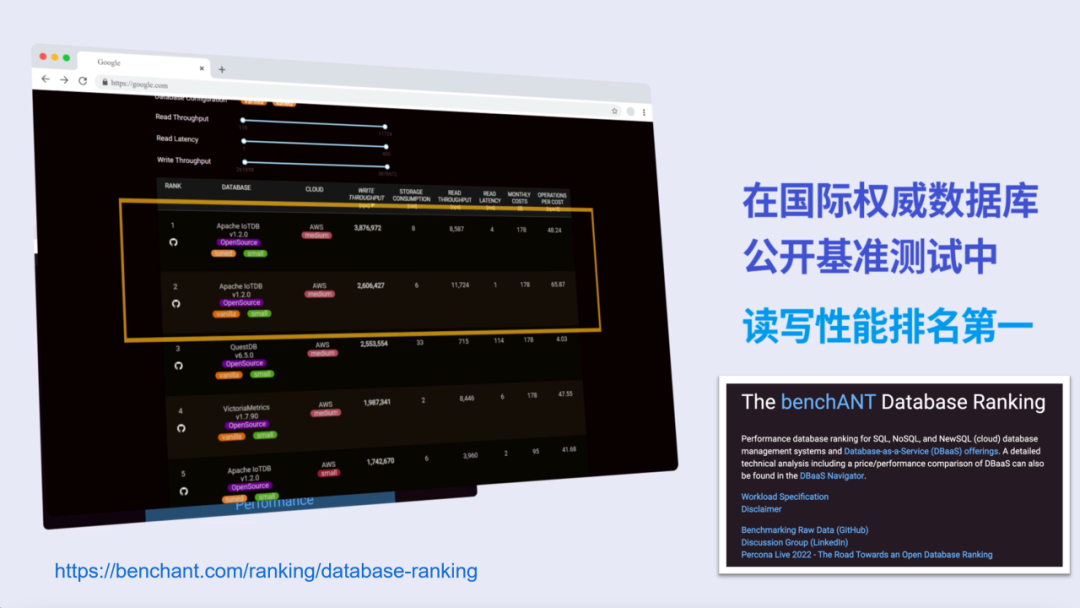Open GitHub icon for rank 1 Apache IoTDB
This screenshot has width=1080, height=608.
click(x=174, y=242)
